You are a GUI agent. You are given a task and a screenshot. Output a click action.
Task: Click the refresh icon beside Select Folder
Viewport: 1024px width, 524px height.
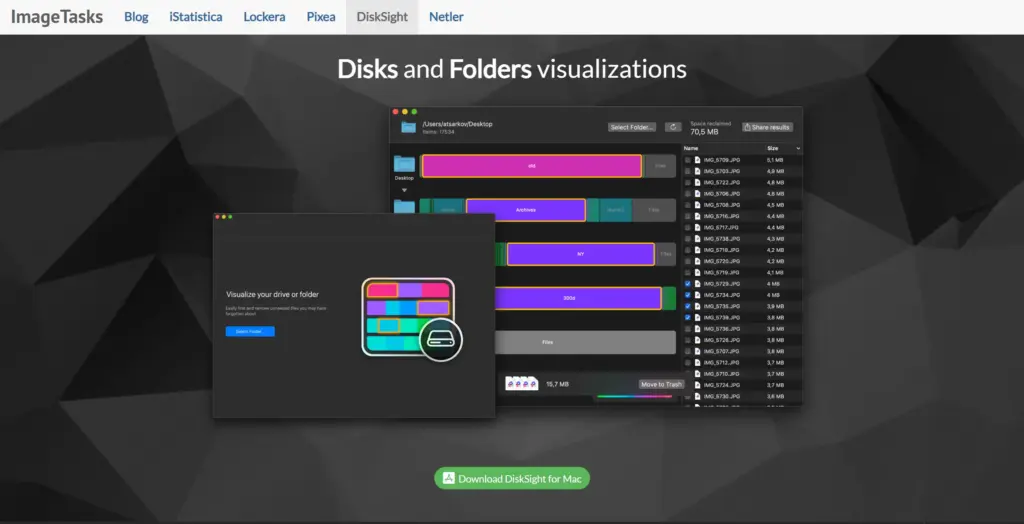pos(674,127)
